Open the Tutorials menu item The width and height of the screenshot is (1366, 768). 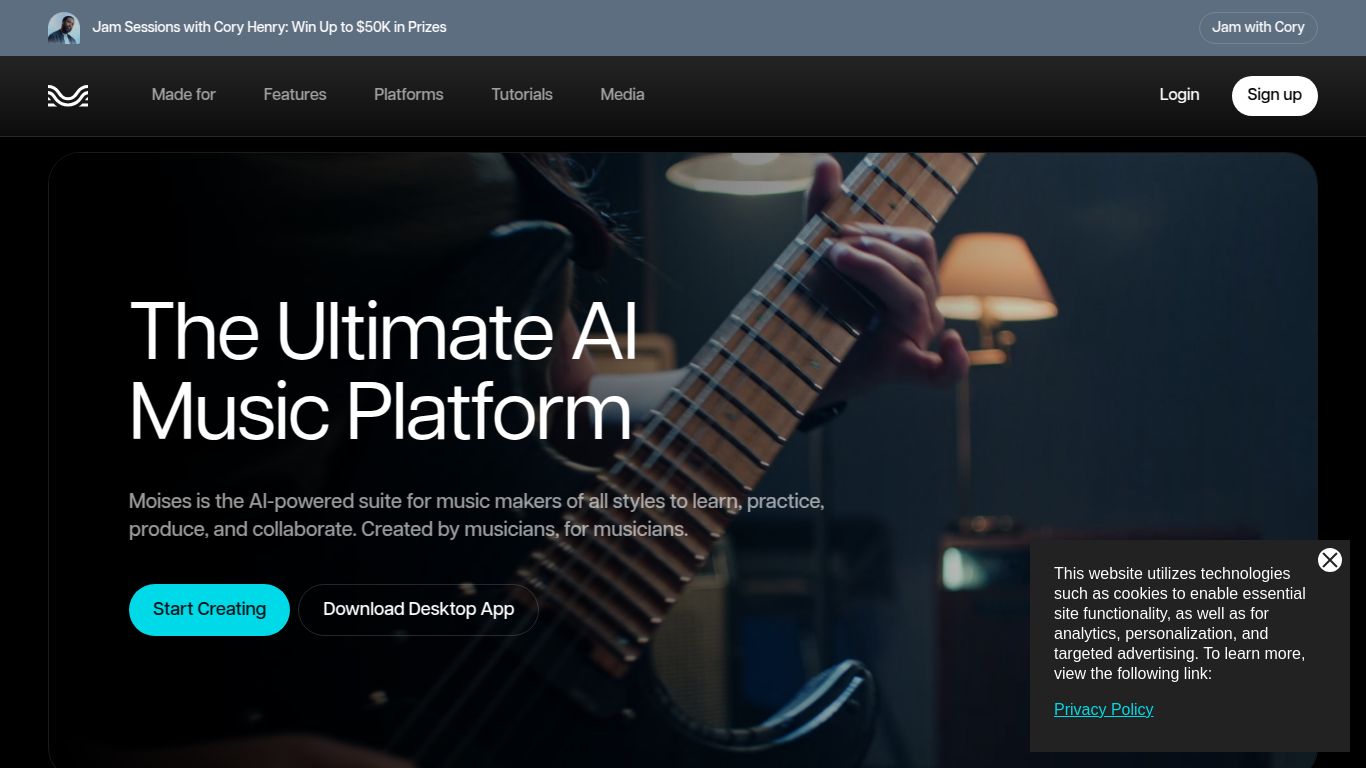[521, 94]
